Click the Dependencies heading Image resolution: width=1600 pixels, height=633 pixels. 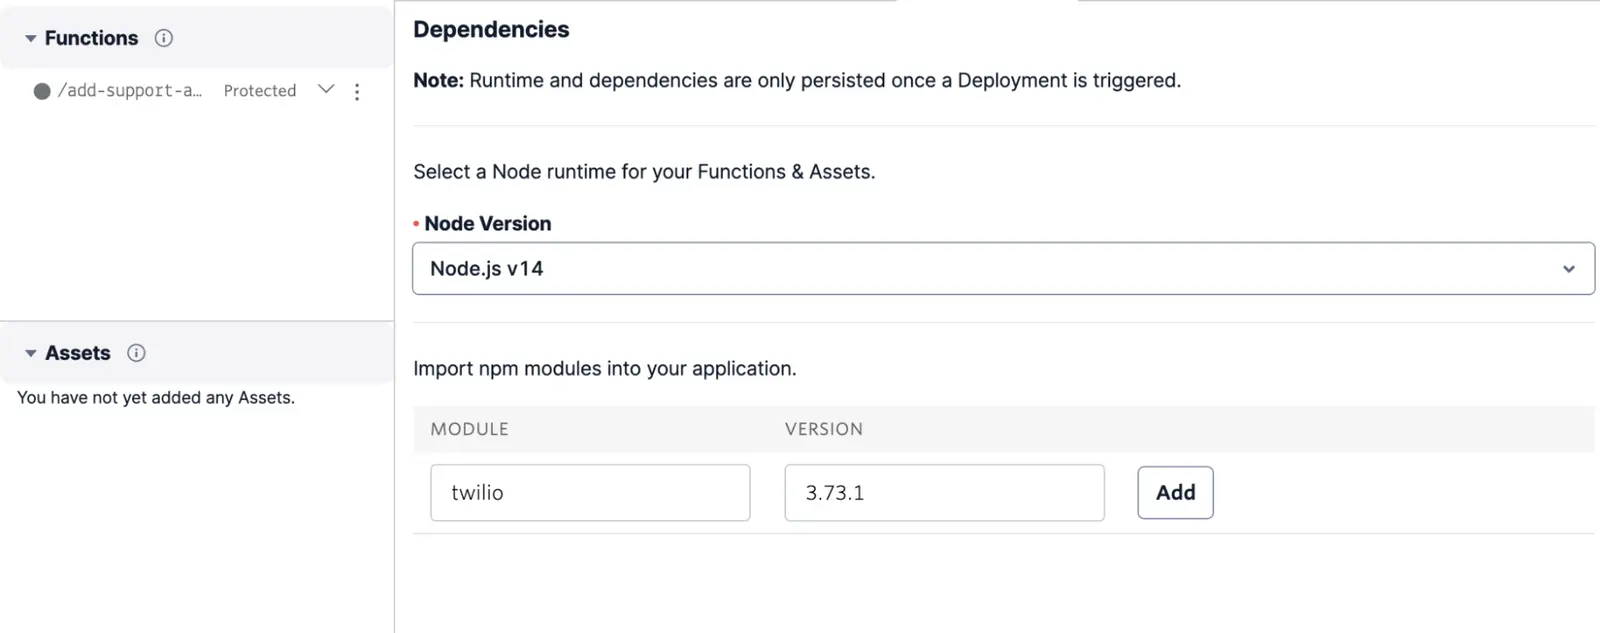pyautogui.click(x=491, y=30)
